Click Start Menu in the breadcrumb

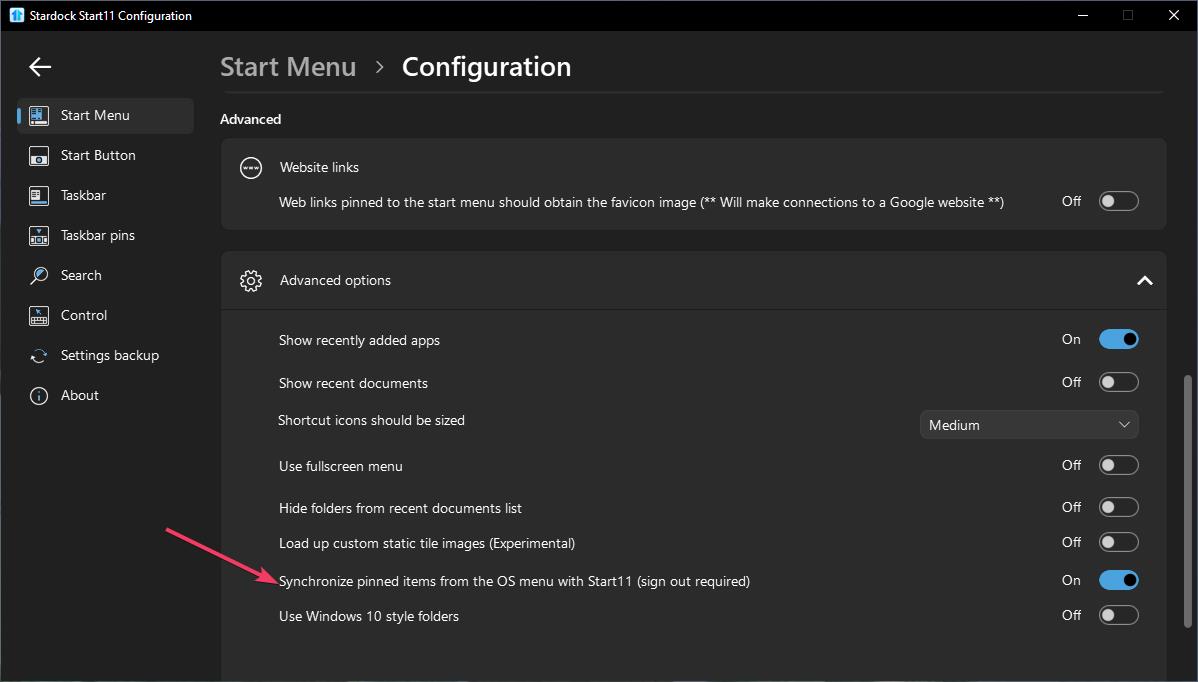pyautogui.click(x=288, y=67)
